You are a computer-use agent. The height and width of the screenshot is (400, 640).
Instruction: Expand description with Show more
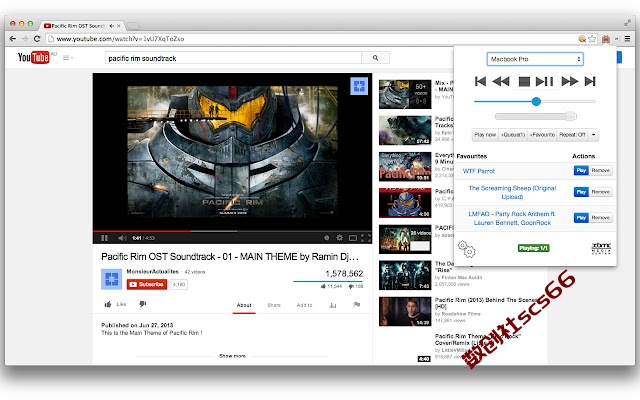coord(232,356)
